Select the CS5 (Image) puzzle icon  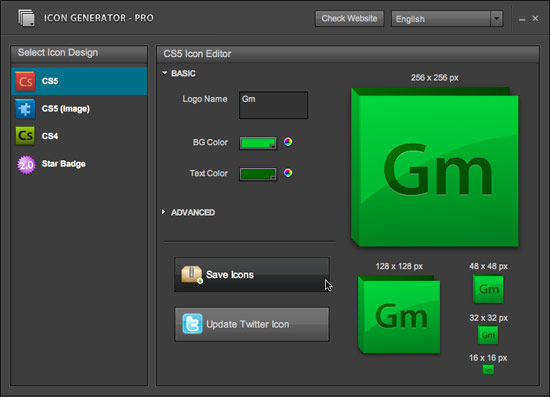click(25, 109)
